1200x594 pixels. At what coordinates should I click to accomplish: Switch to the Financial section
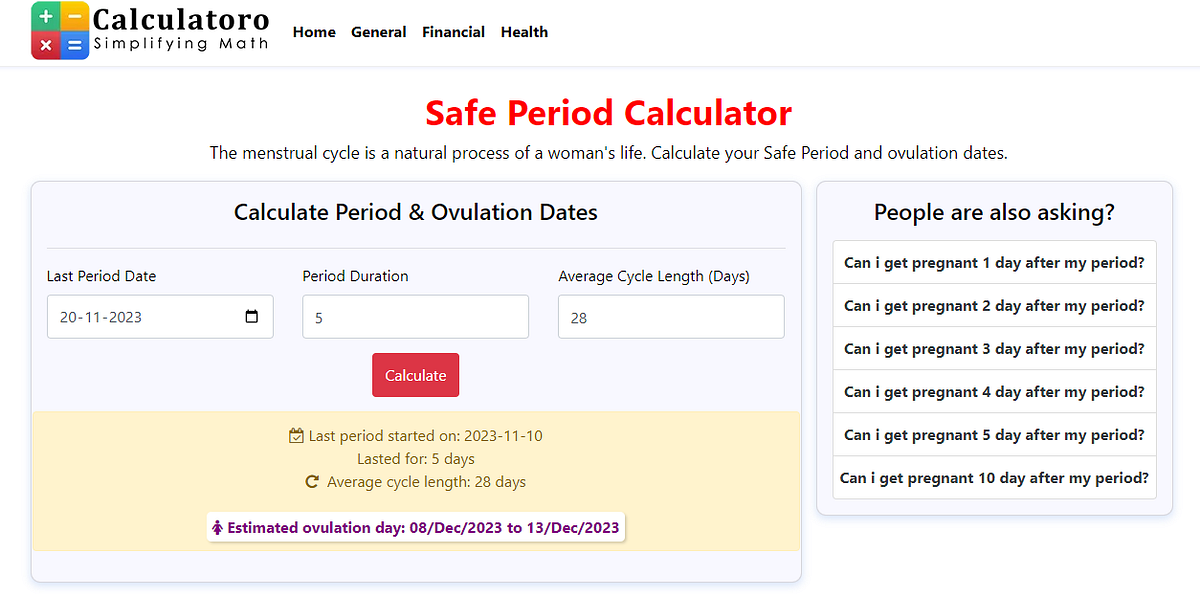[x=453, y=32]
